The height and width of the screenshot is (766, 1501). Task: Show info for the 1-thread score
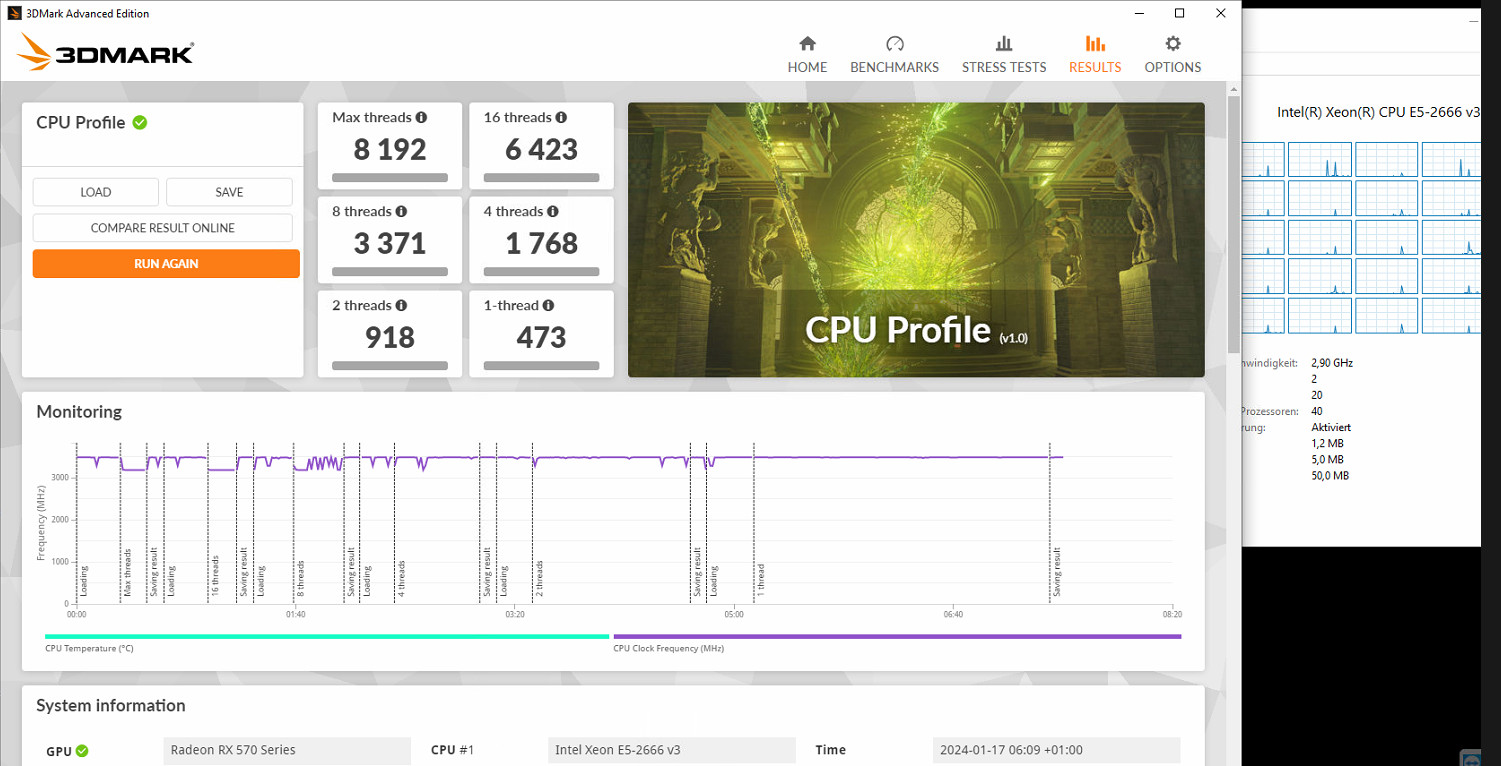[x=548, y=306]
